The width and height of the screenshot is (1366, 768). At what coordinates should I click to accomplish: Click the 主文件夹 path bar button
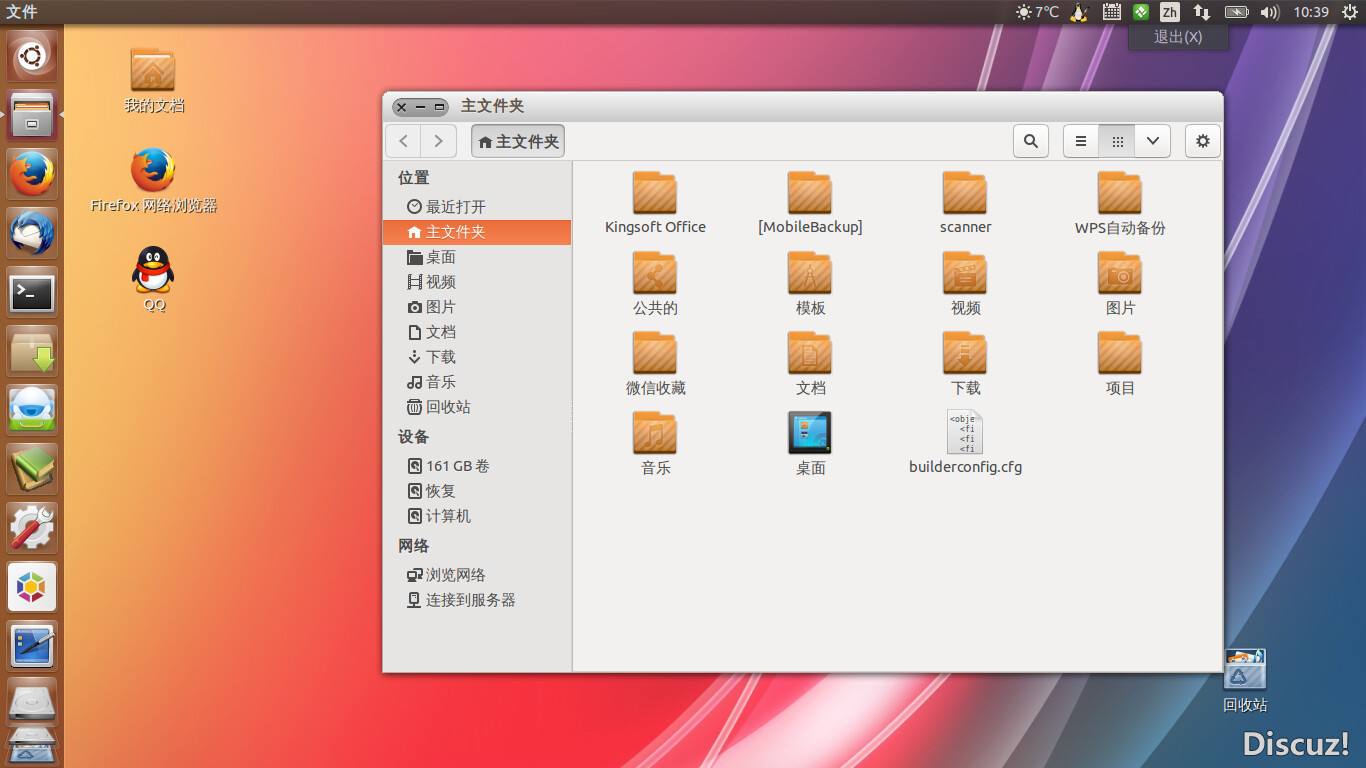tap(518, 141)
